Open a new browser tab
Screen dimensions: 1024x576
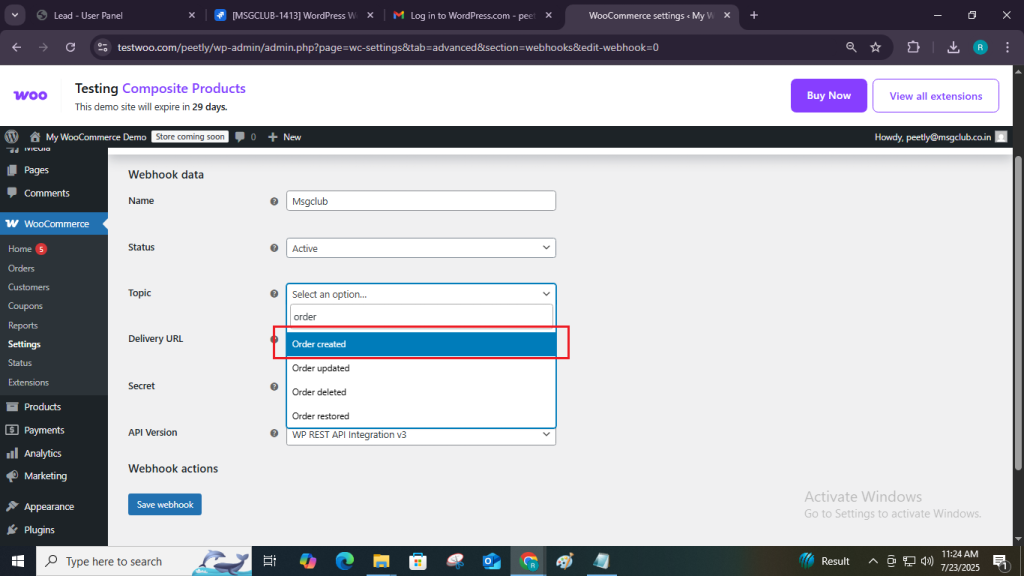coord(754,15)
